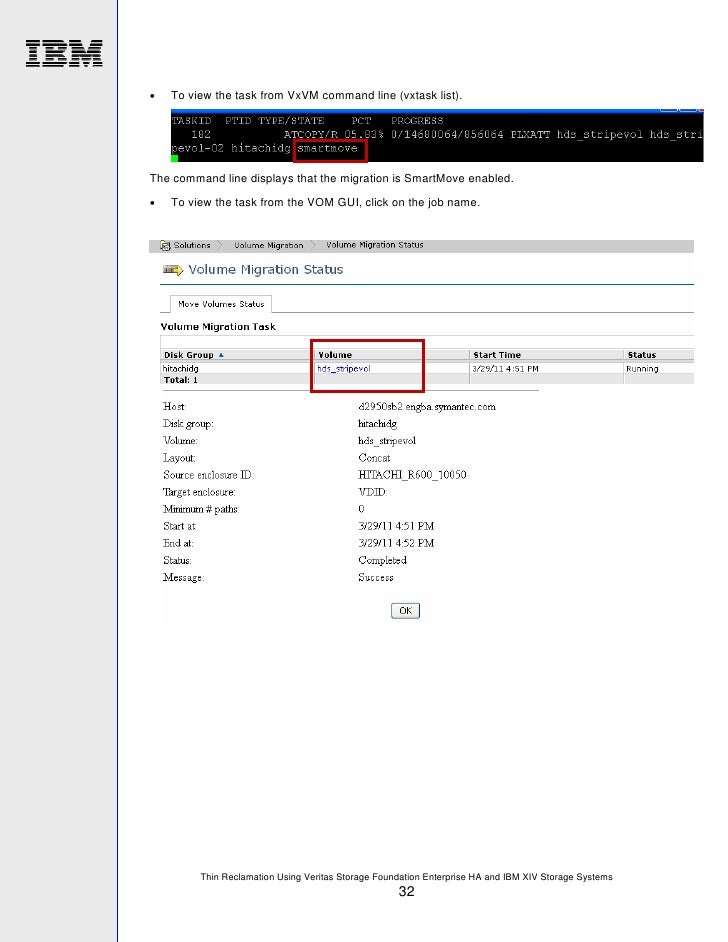Click the Status column header
Screen dimensions: 728x942
coord(642,354)
